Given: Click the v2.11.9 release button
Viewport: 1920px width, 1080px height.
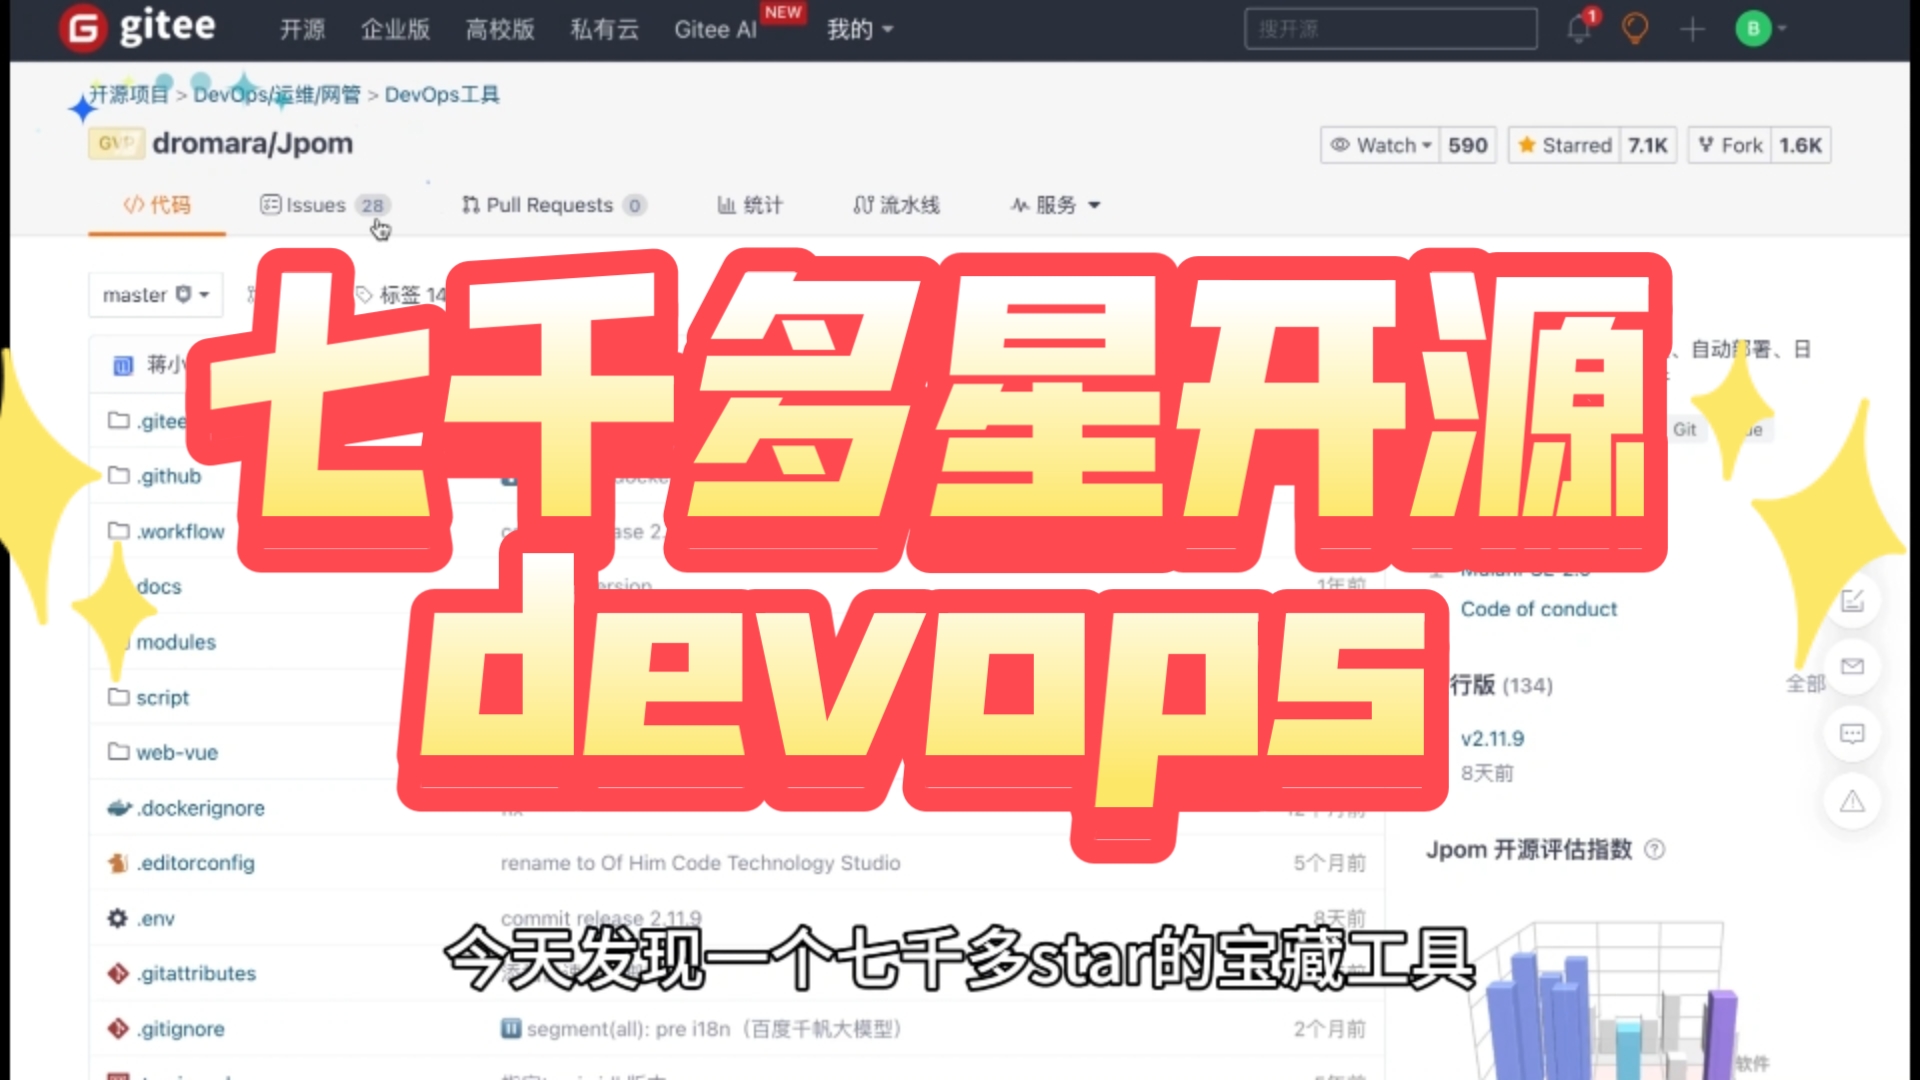Looking at the screenshot, I should click(x=1491, y=737).
